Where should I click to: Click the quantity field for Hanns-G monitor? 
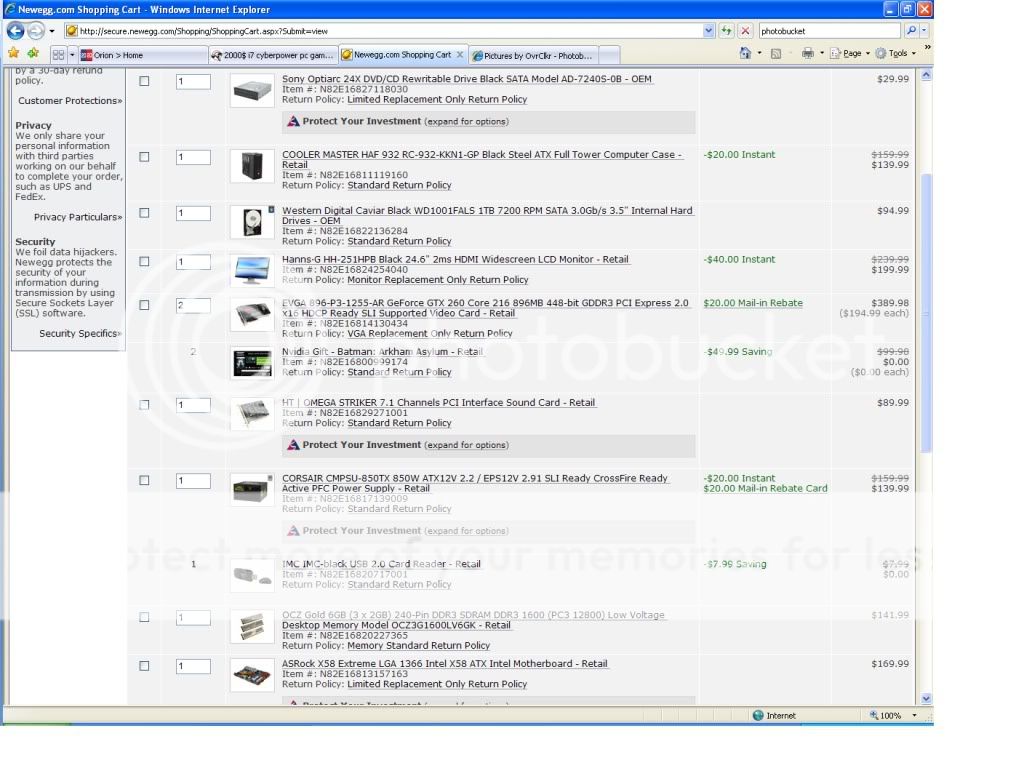[193, 262]
